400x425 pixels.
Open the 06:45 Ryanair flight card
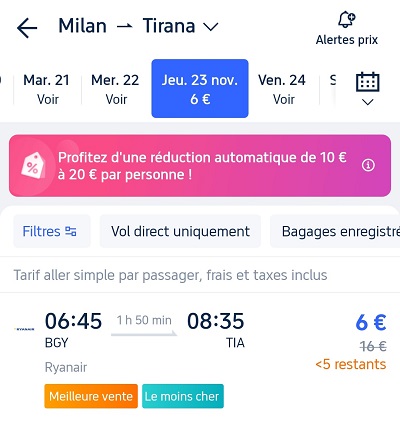tap(200, 358)
